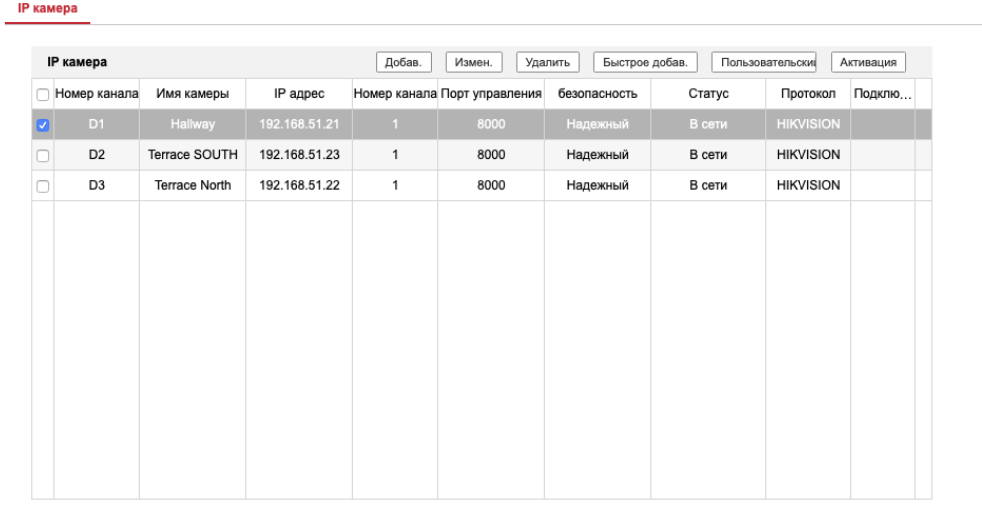Click port 8000 in Terrace North row
This screenshot has width=982, height=524.
coord(491,185)
